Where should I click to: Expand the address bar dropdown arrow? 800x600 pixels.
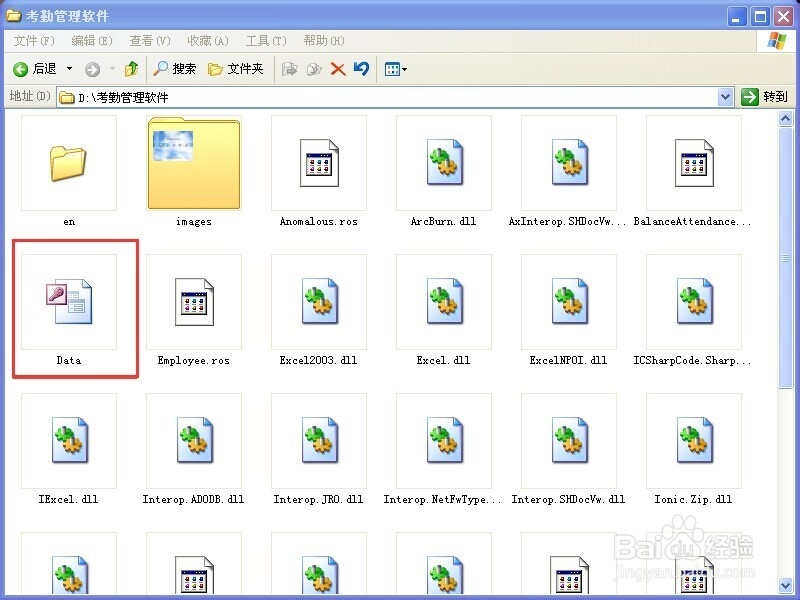[726, 97]
